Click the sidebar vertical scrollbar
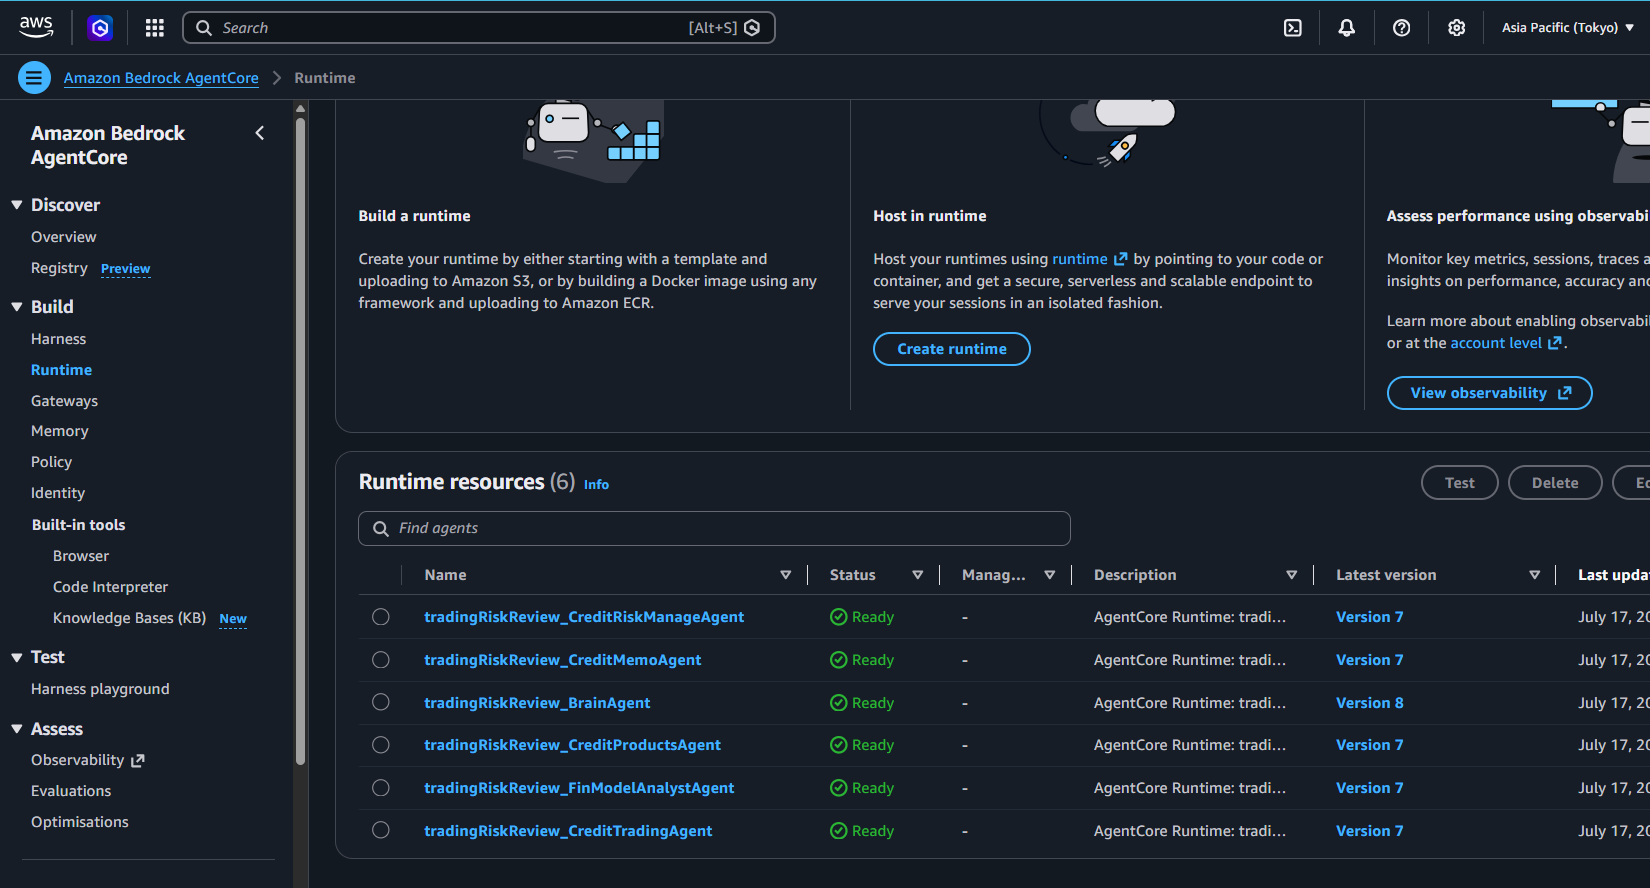 click(x=300, y=440)
